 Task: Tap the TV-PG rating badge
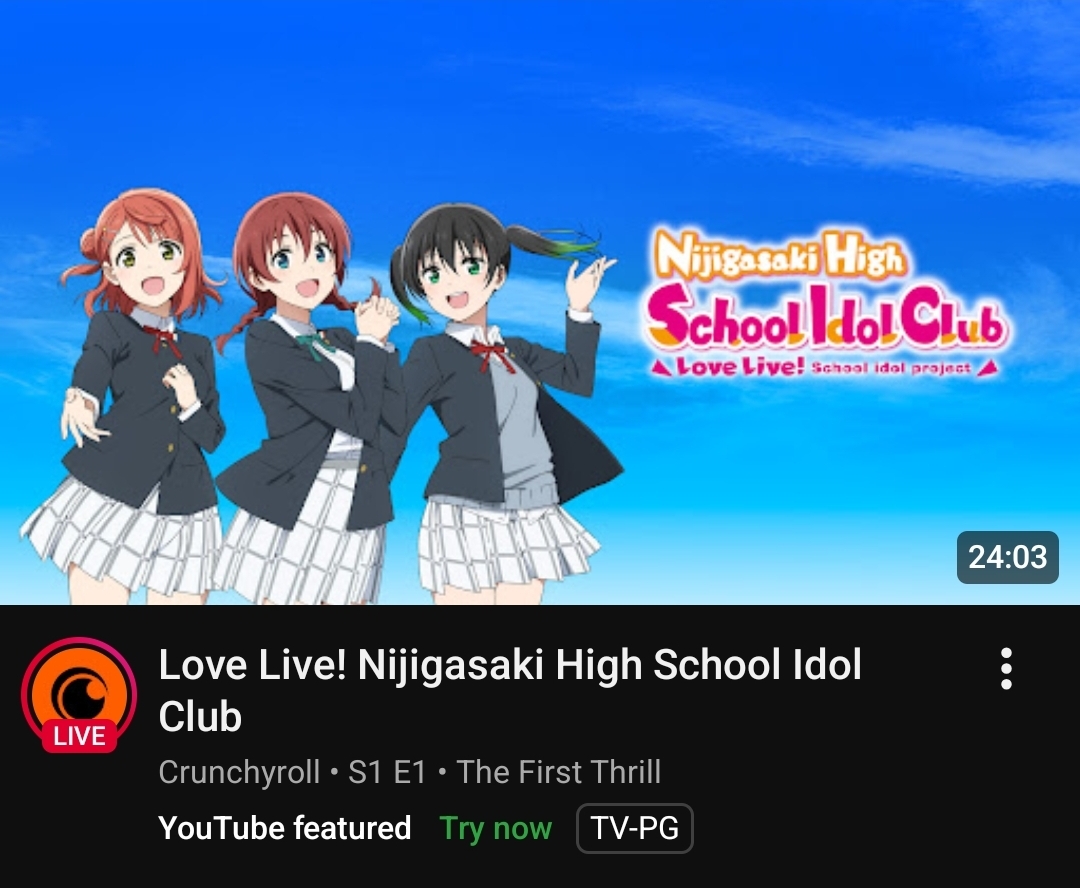coord(634,828)
